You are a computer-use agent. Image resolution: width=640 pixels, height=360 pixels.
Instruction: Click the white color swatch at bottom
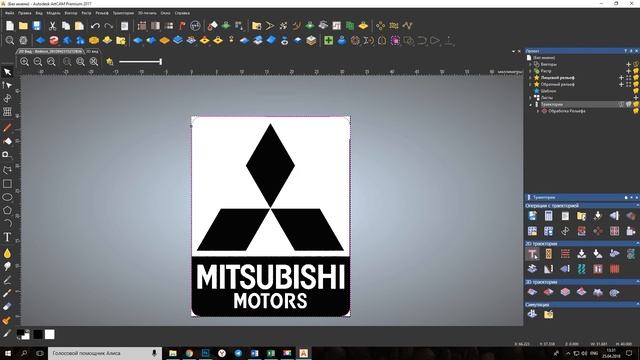pyautogui.click(x=50, y=335)
